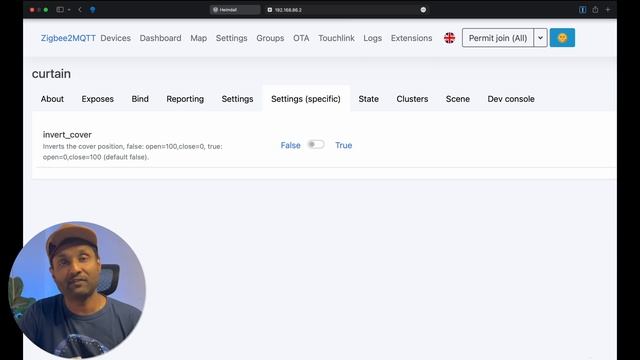This screenshot has height=360, width=640.
Task: Open the Dev console tab
Action: coord(511,99)
